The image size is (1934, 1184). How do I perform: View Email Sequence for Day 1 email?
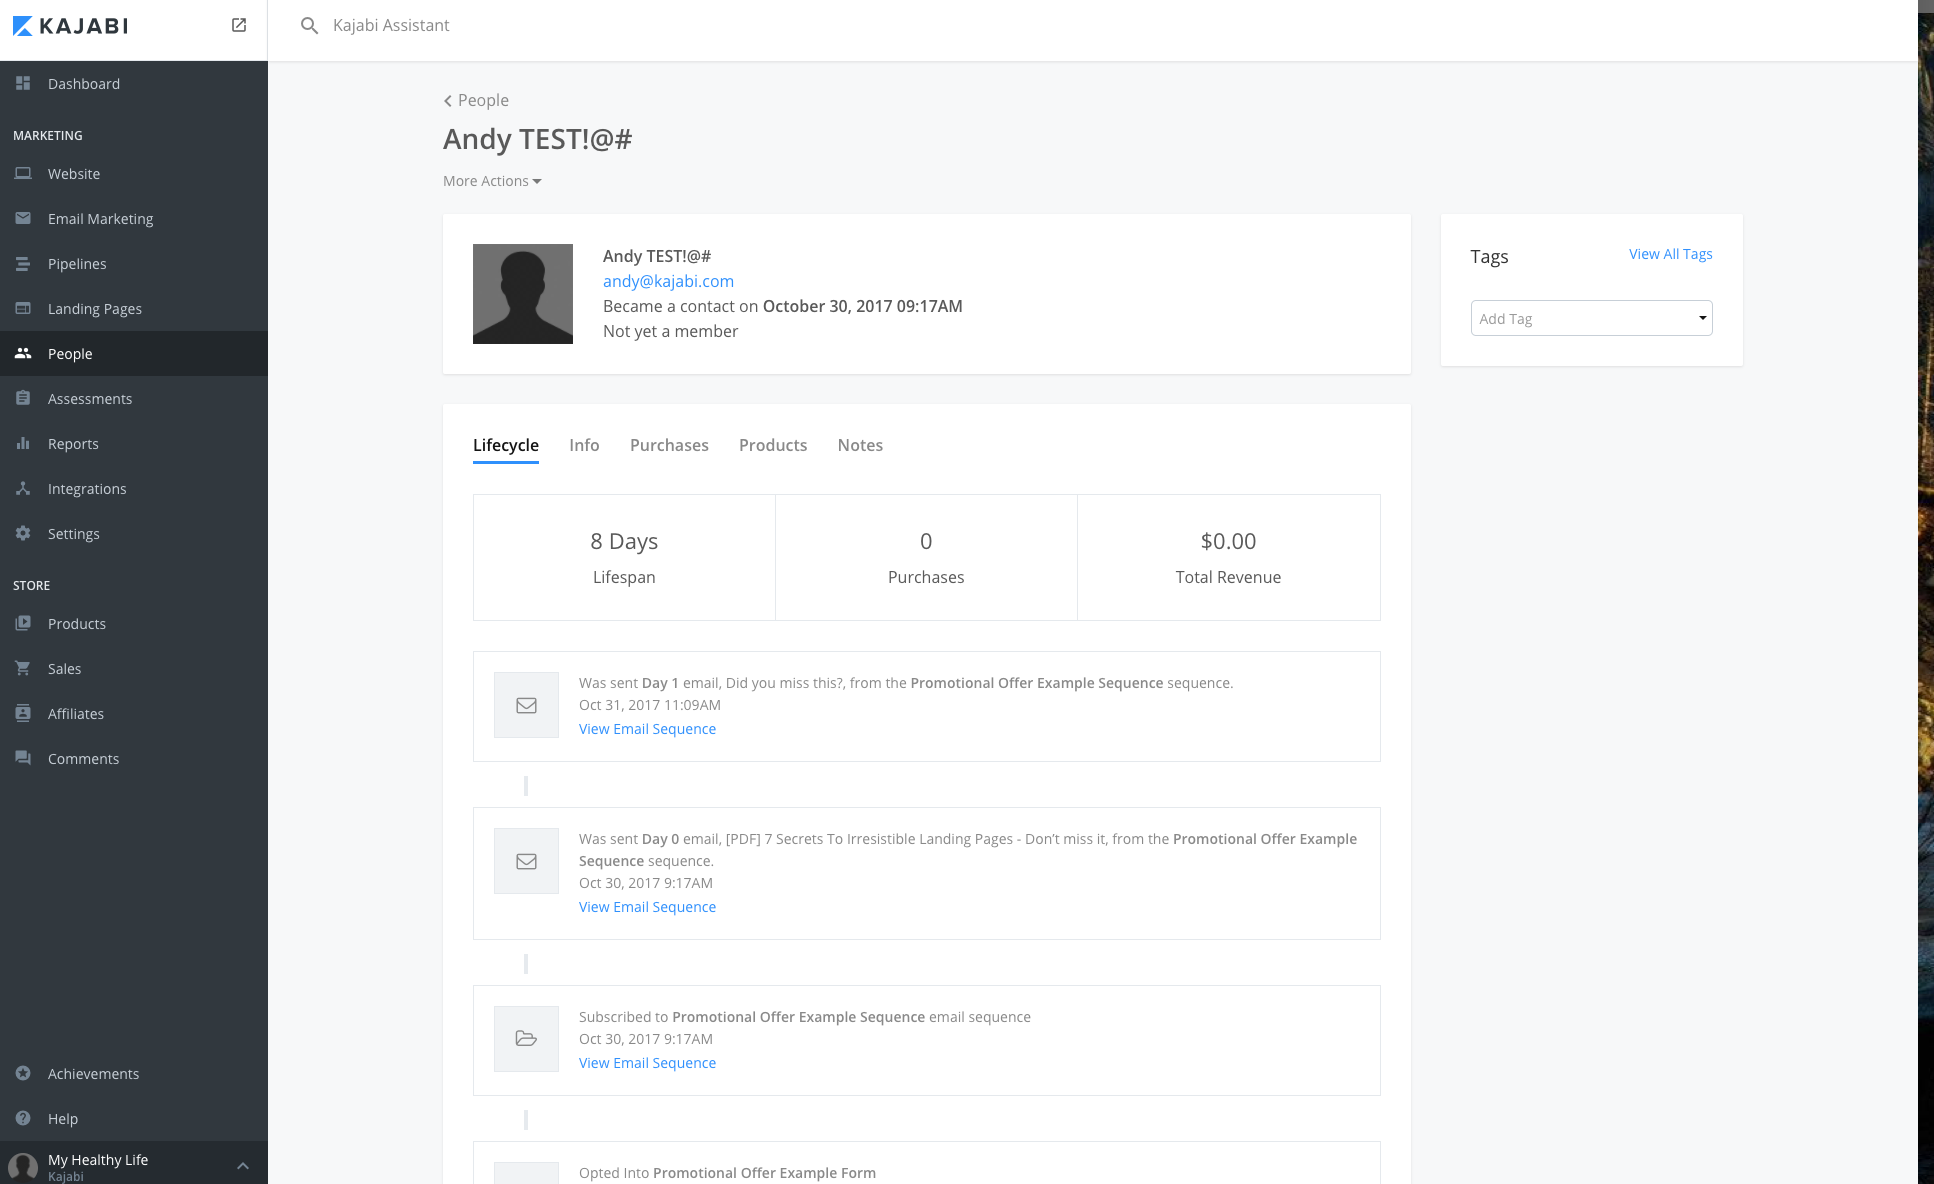click(647, 729)
